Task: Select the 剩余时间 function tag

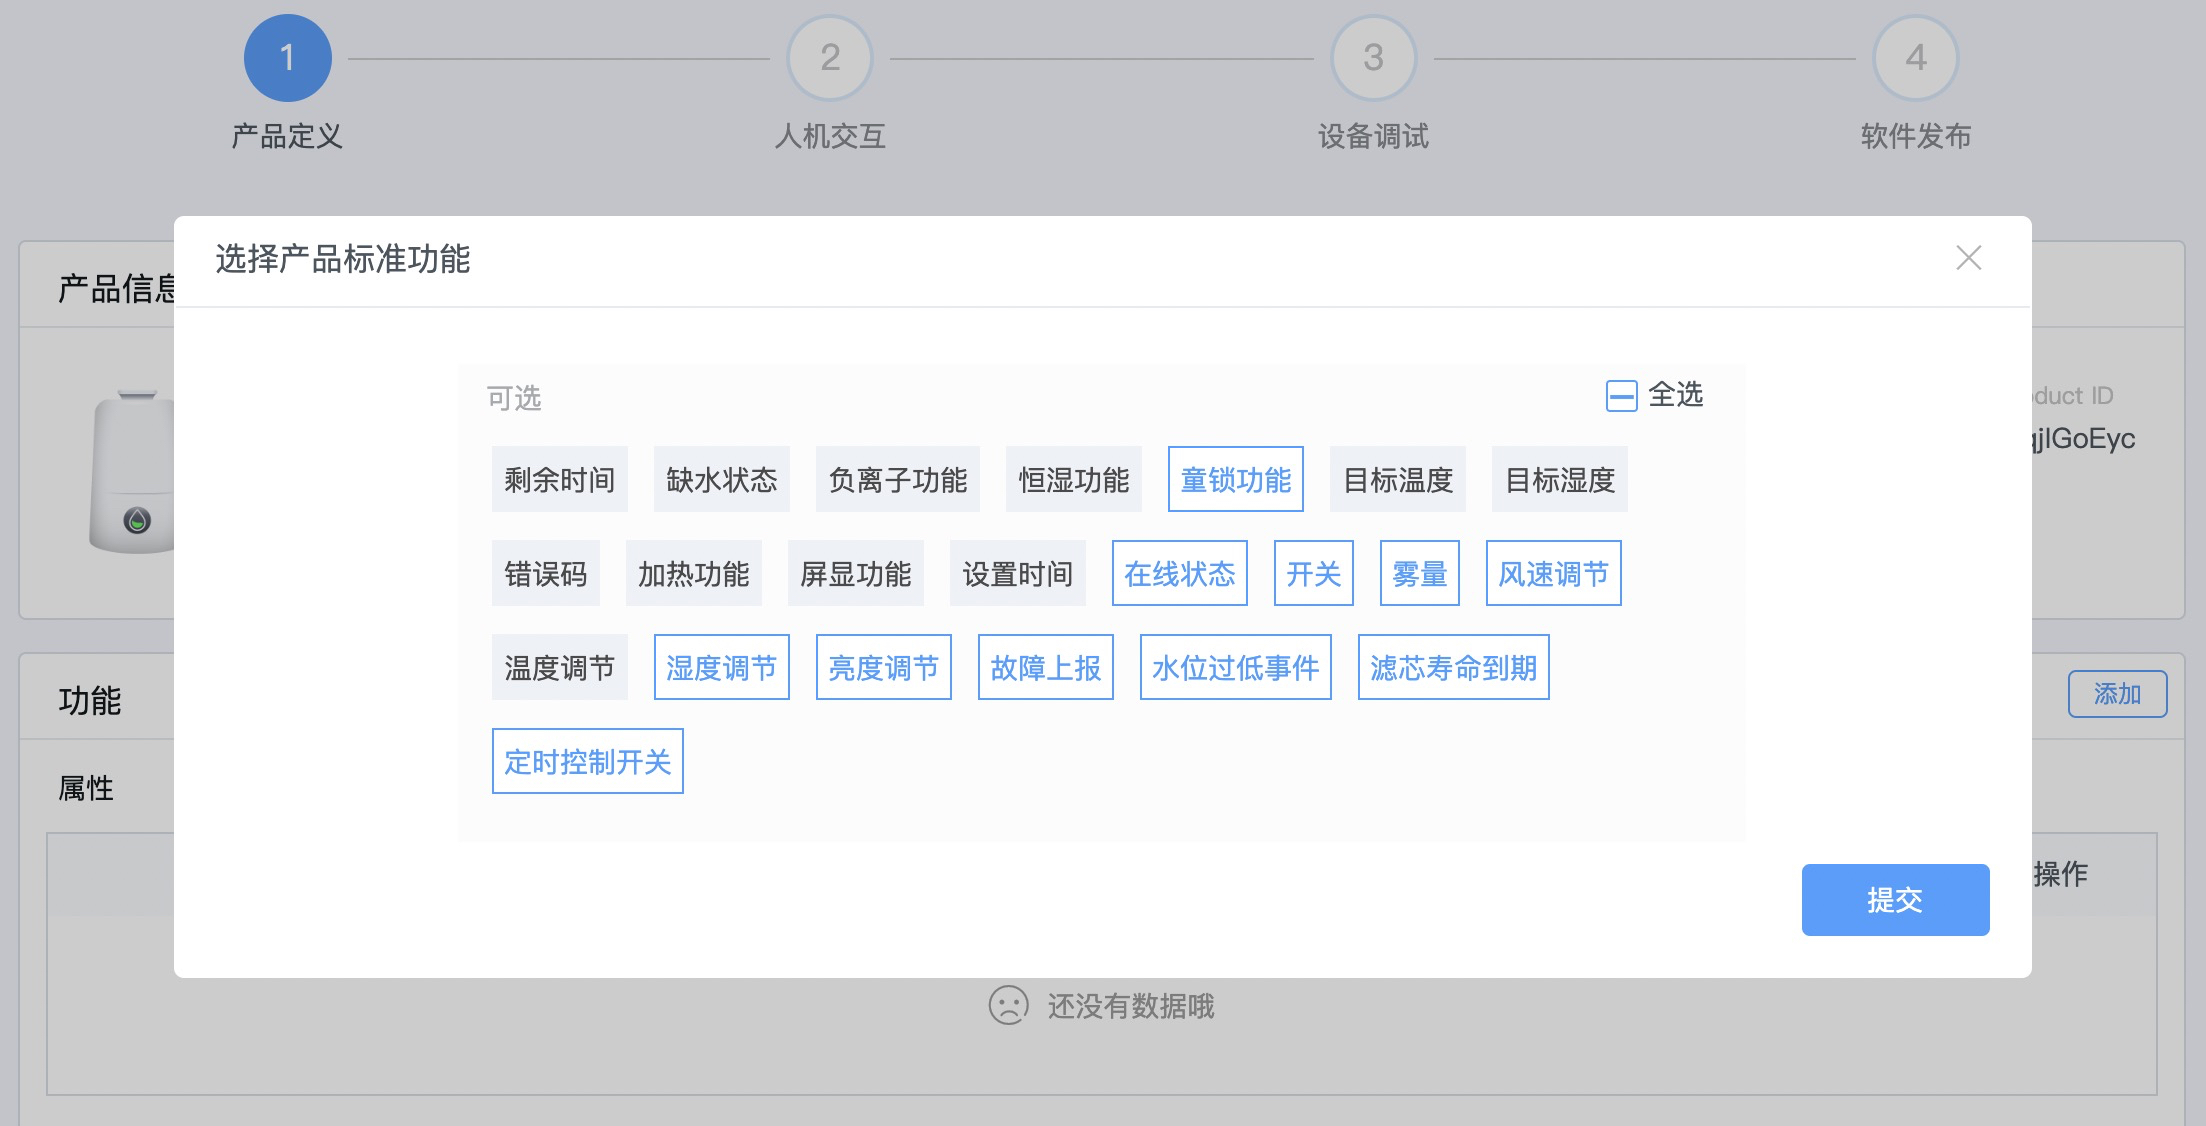Action: coord(559,480)
